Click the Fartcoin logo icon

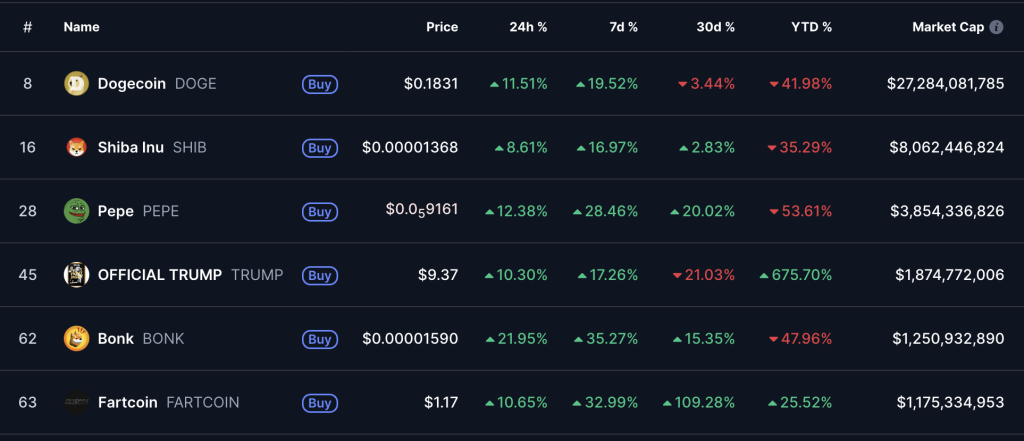76,403
